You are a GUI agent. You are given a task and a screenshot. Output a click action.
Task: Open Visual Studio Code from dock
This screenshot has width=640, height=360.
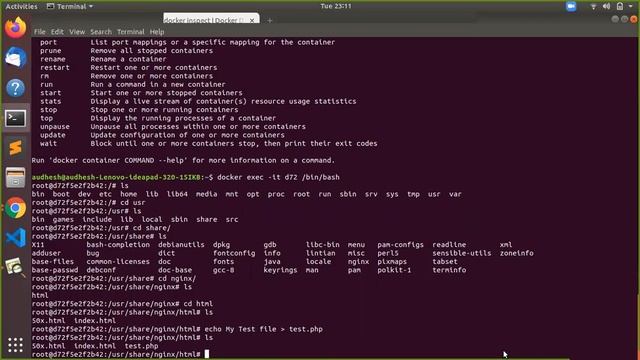coord(16,238)
